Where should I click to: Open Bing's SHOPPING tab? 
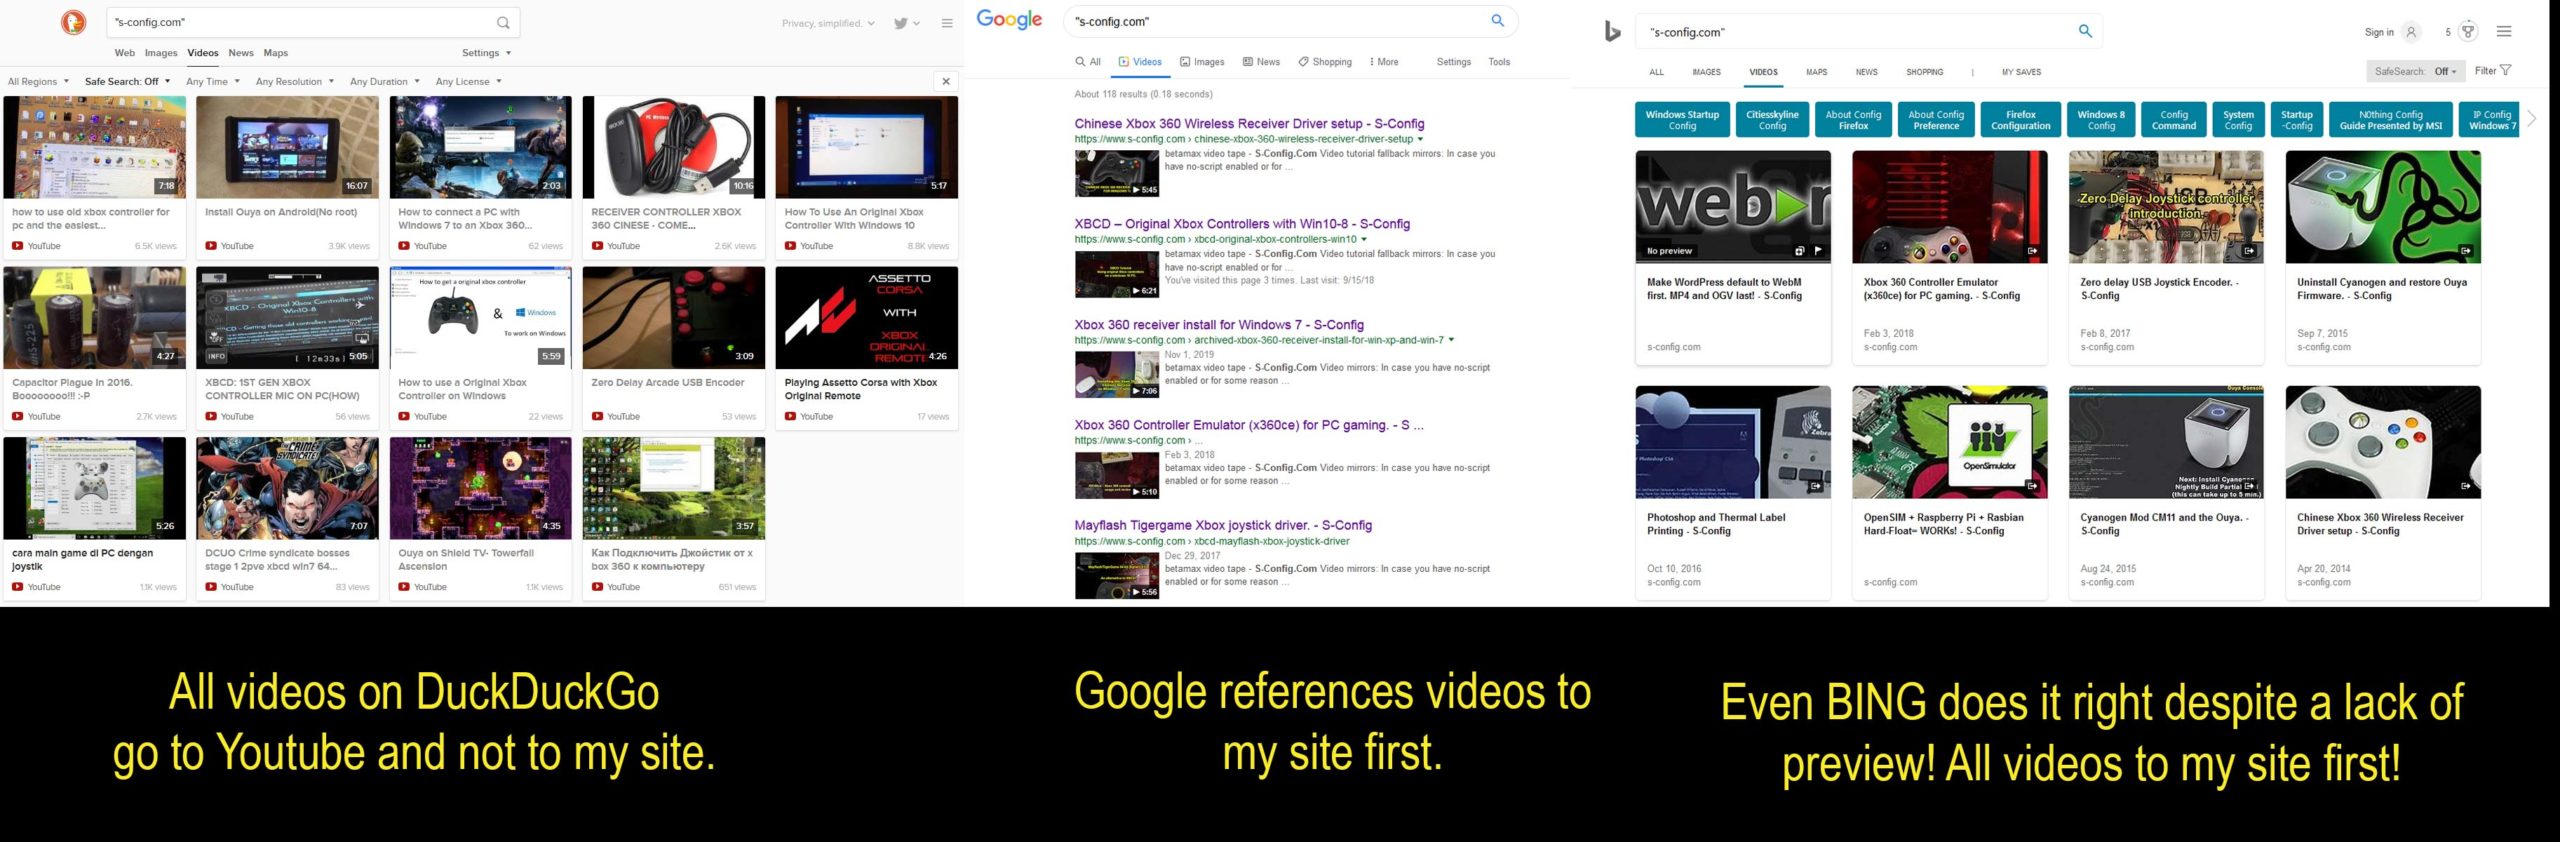[x=1924, y=72]
